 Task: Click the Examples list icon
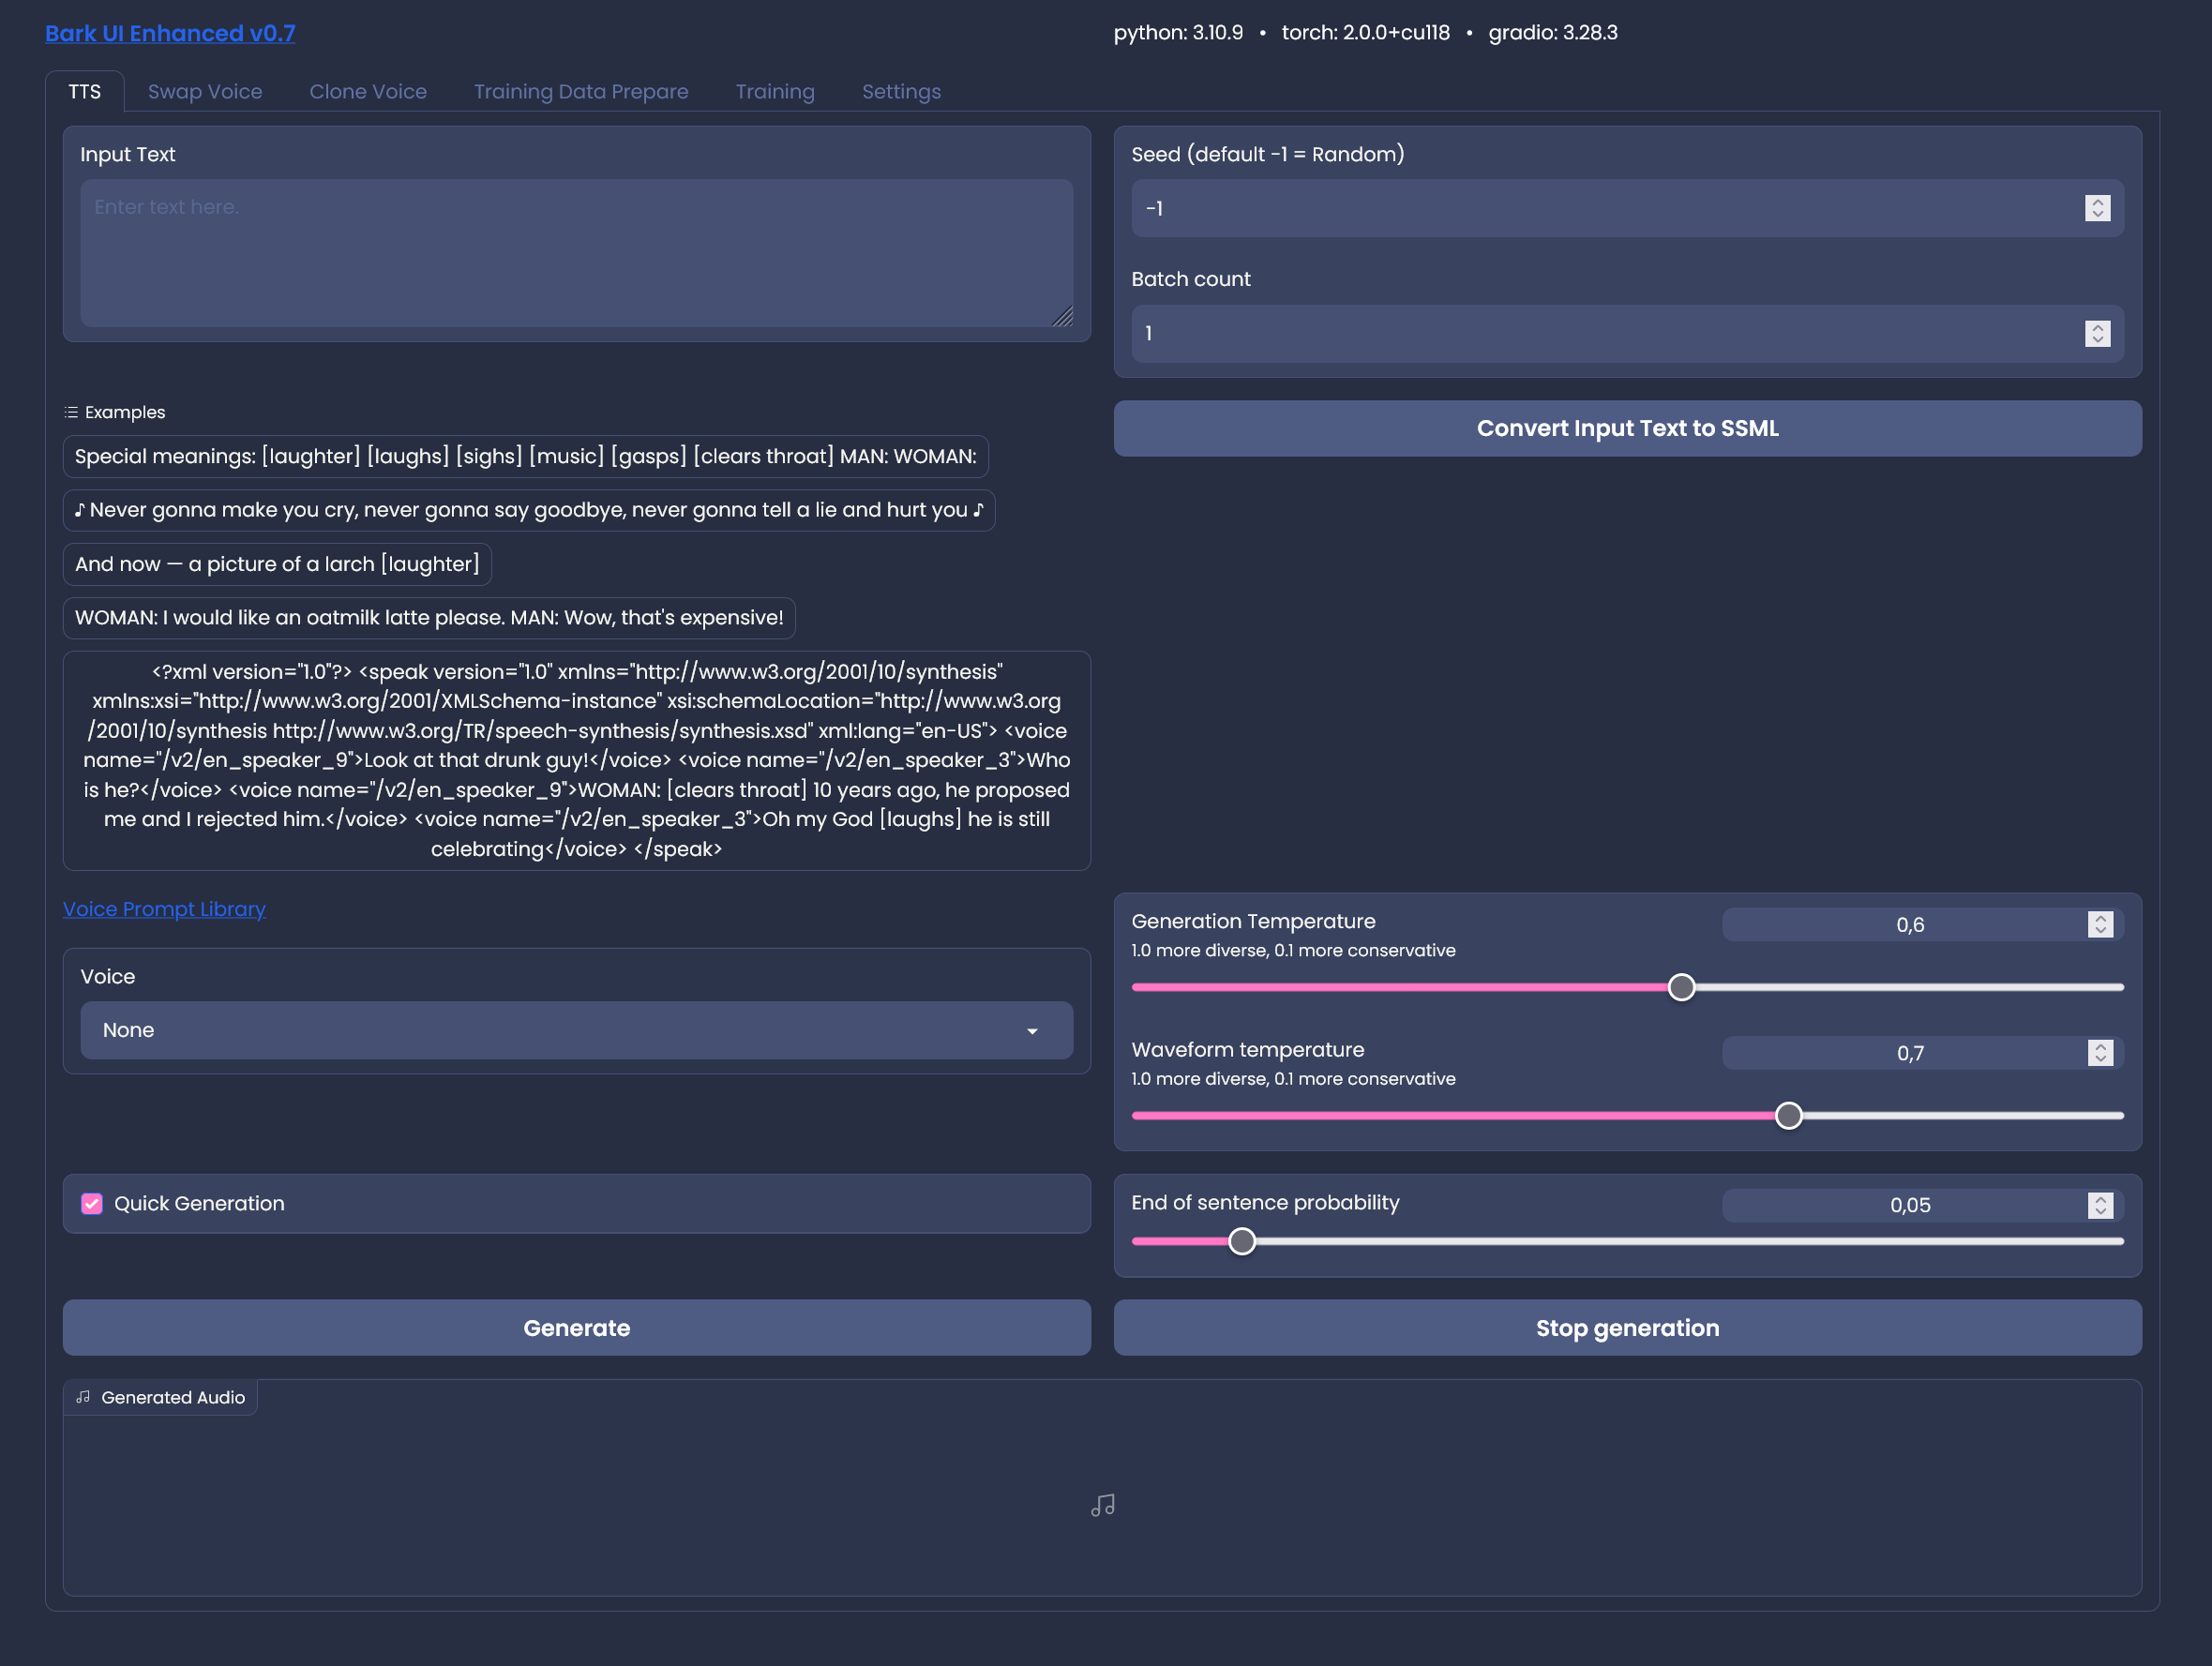click(71, 412)
